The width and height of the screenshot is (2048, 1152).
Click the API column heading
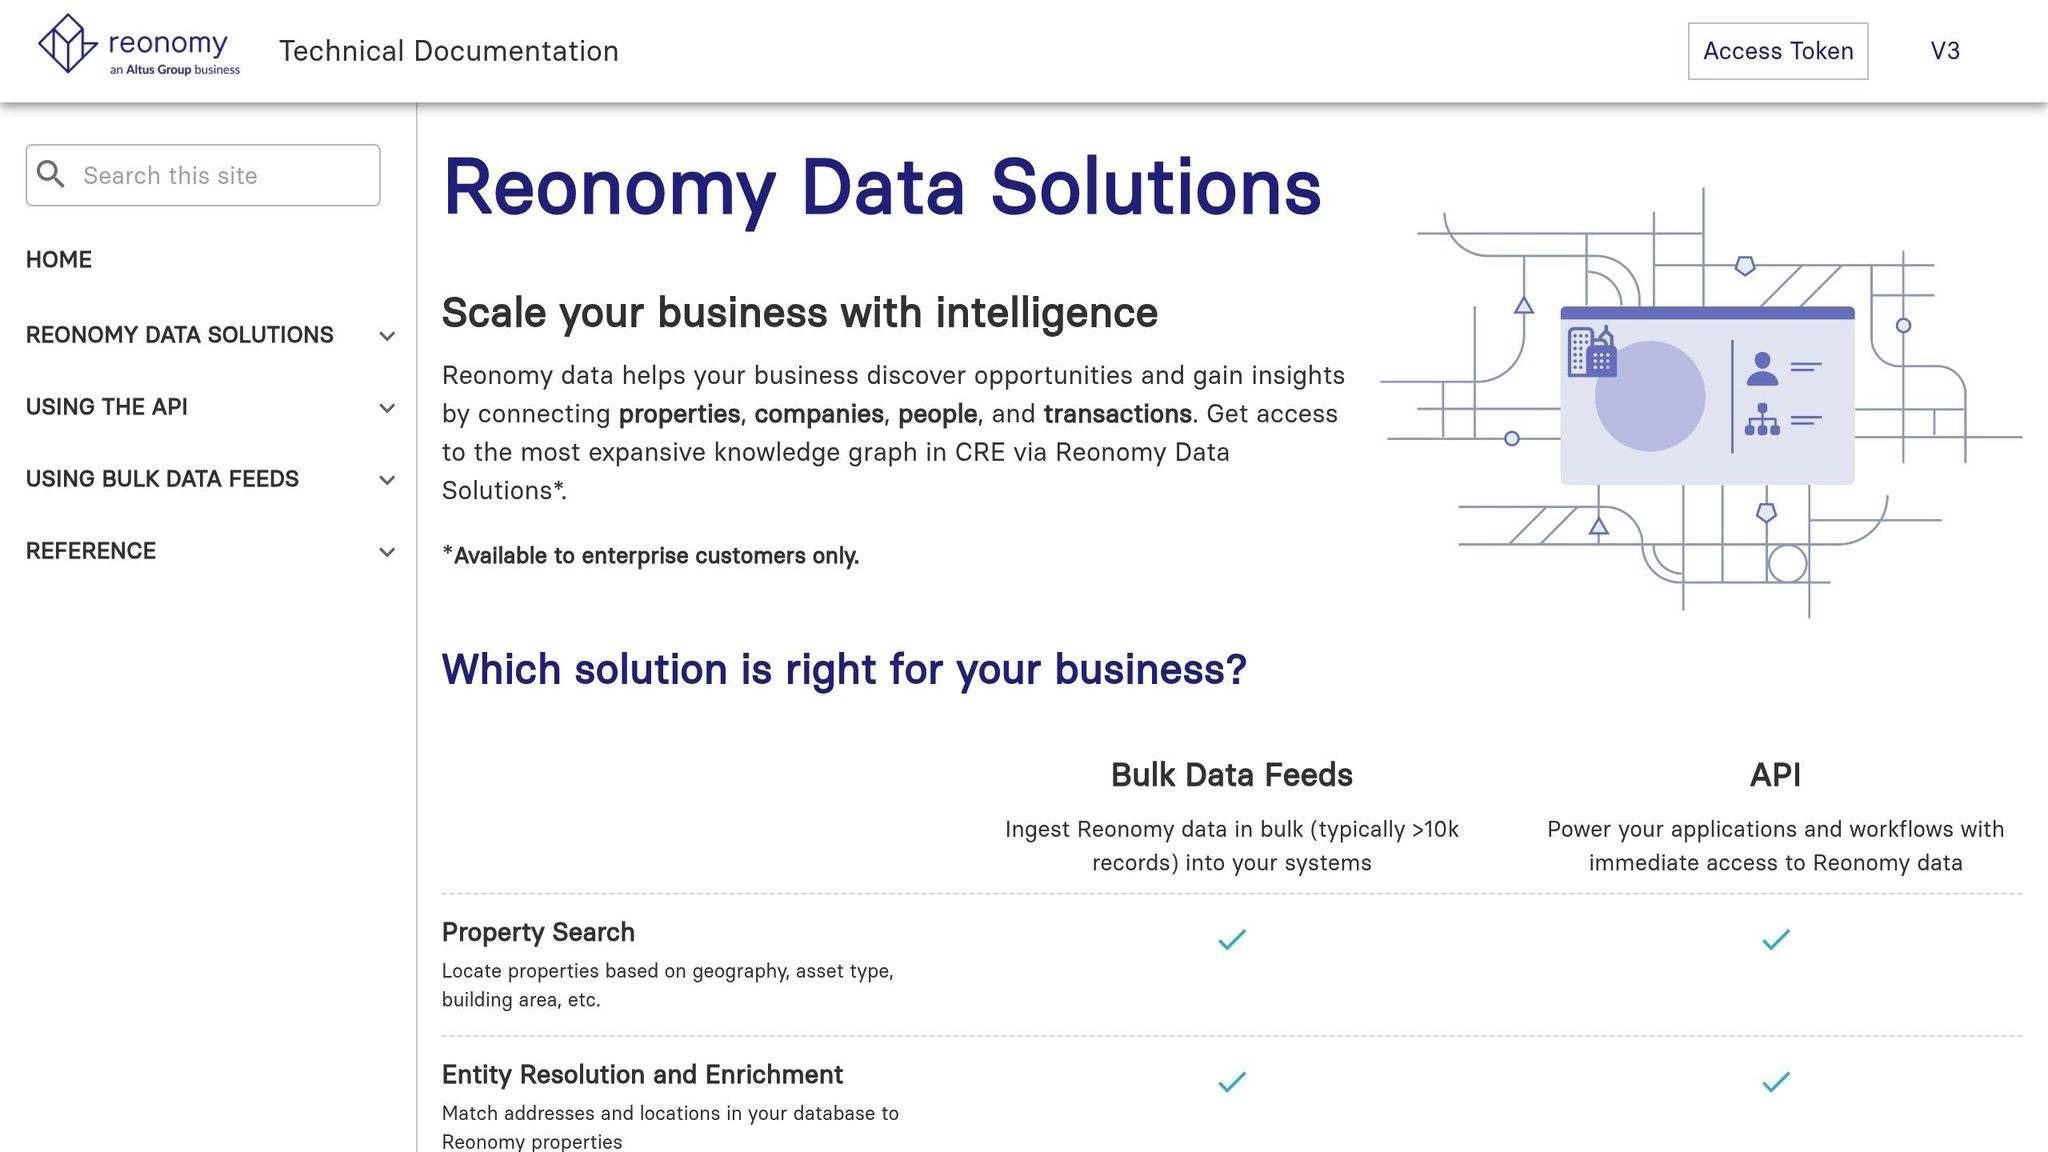point(1775,775)
